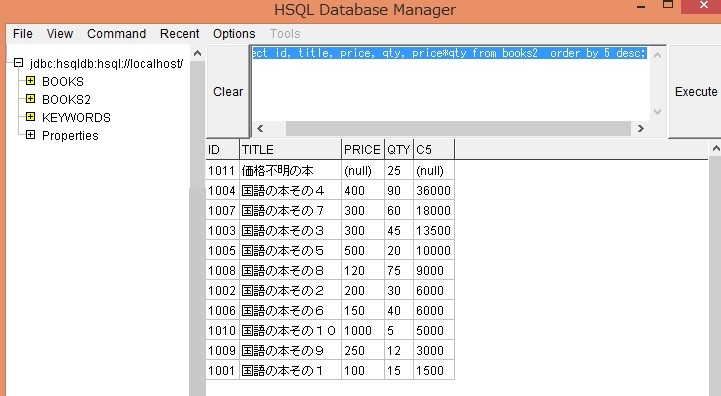This screenshot has width=721, height=396.
Task: Select the C5 value 10000
Action: pos(434,251)
